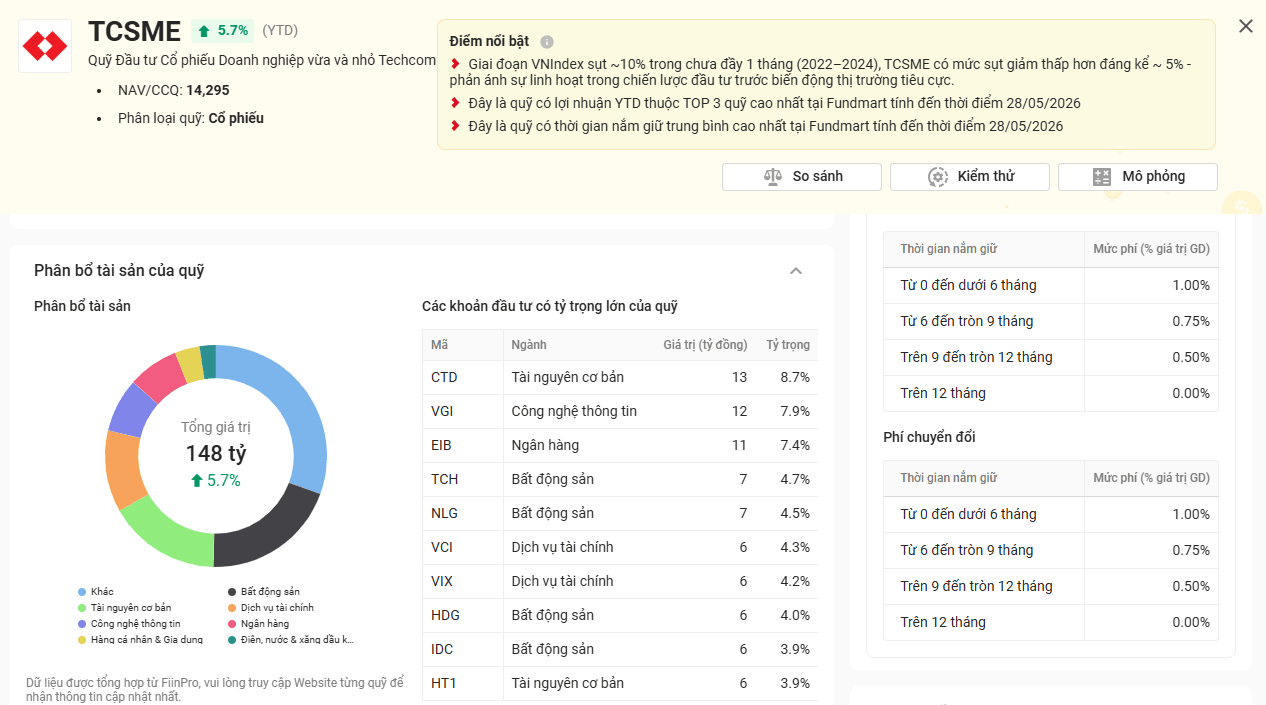
Task: Click the NAV/CCQ value 14,295
Action: pos(208,90)
